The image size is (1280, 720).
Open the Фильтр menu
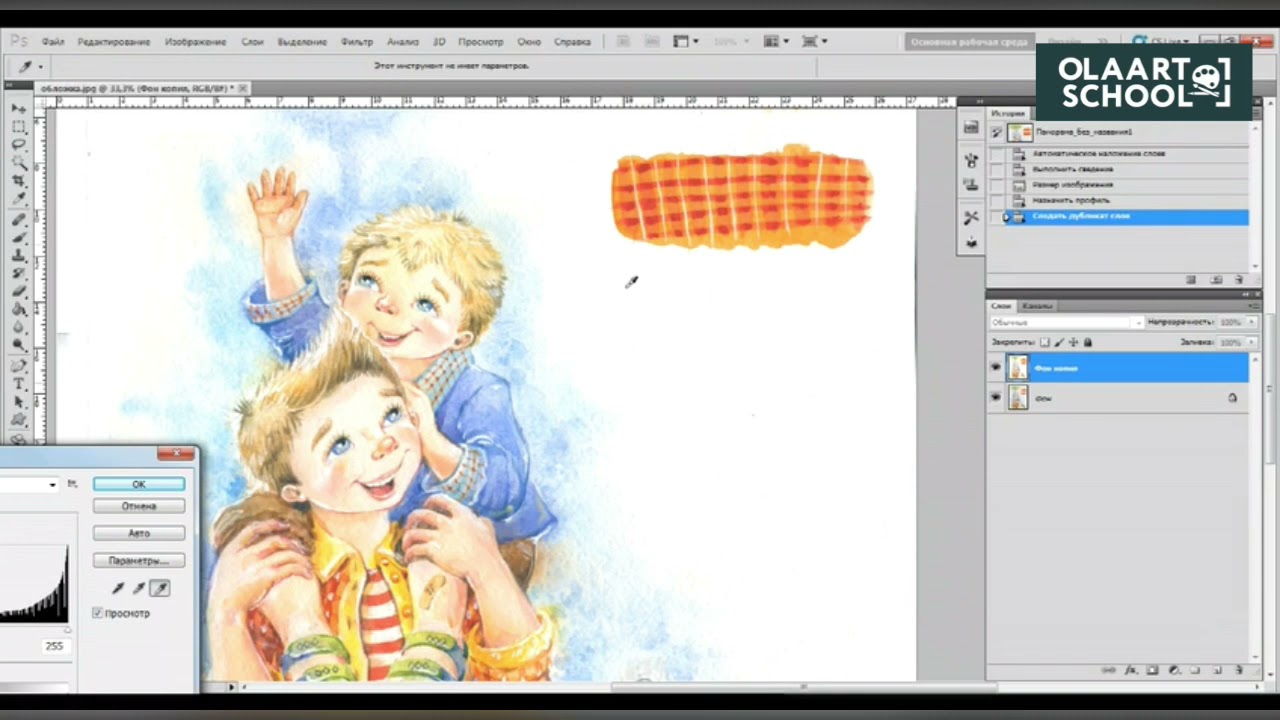click(356, 42)
